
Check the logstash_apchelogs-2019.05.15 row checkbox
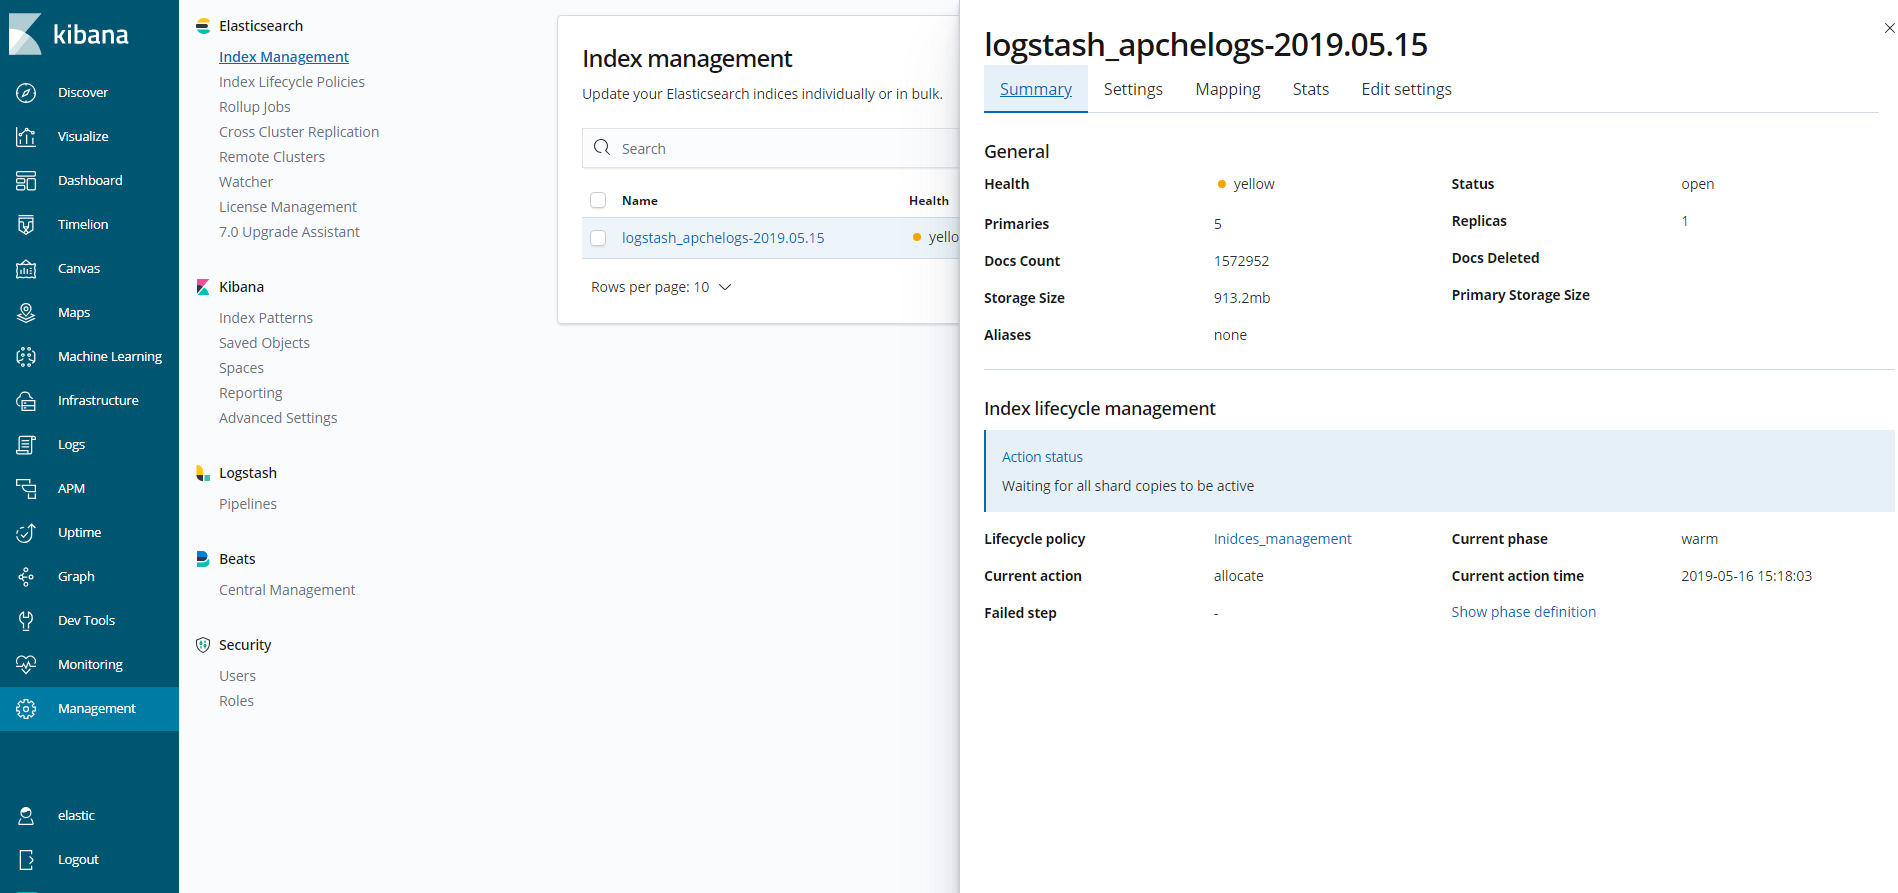pyautogui.click(x=598, y=238)
